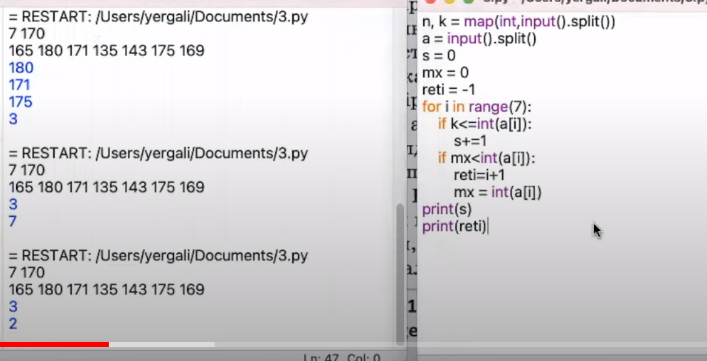Viewport: 707px width, 361px height.
Task: Click the 'reti=i+1' code line
Action: 479,175
